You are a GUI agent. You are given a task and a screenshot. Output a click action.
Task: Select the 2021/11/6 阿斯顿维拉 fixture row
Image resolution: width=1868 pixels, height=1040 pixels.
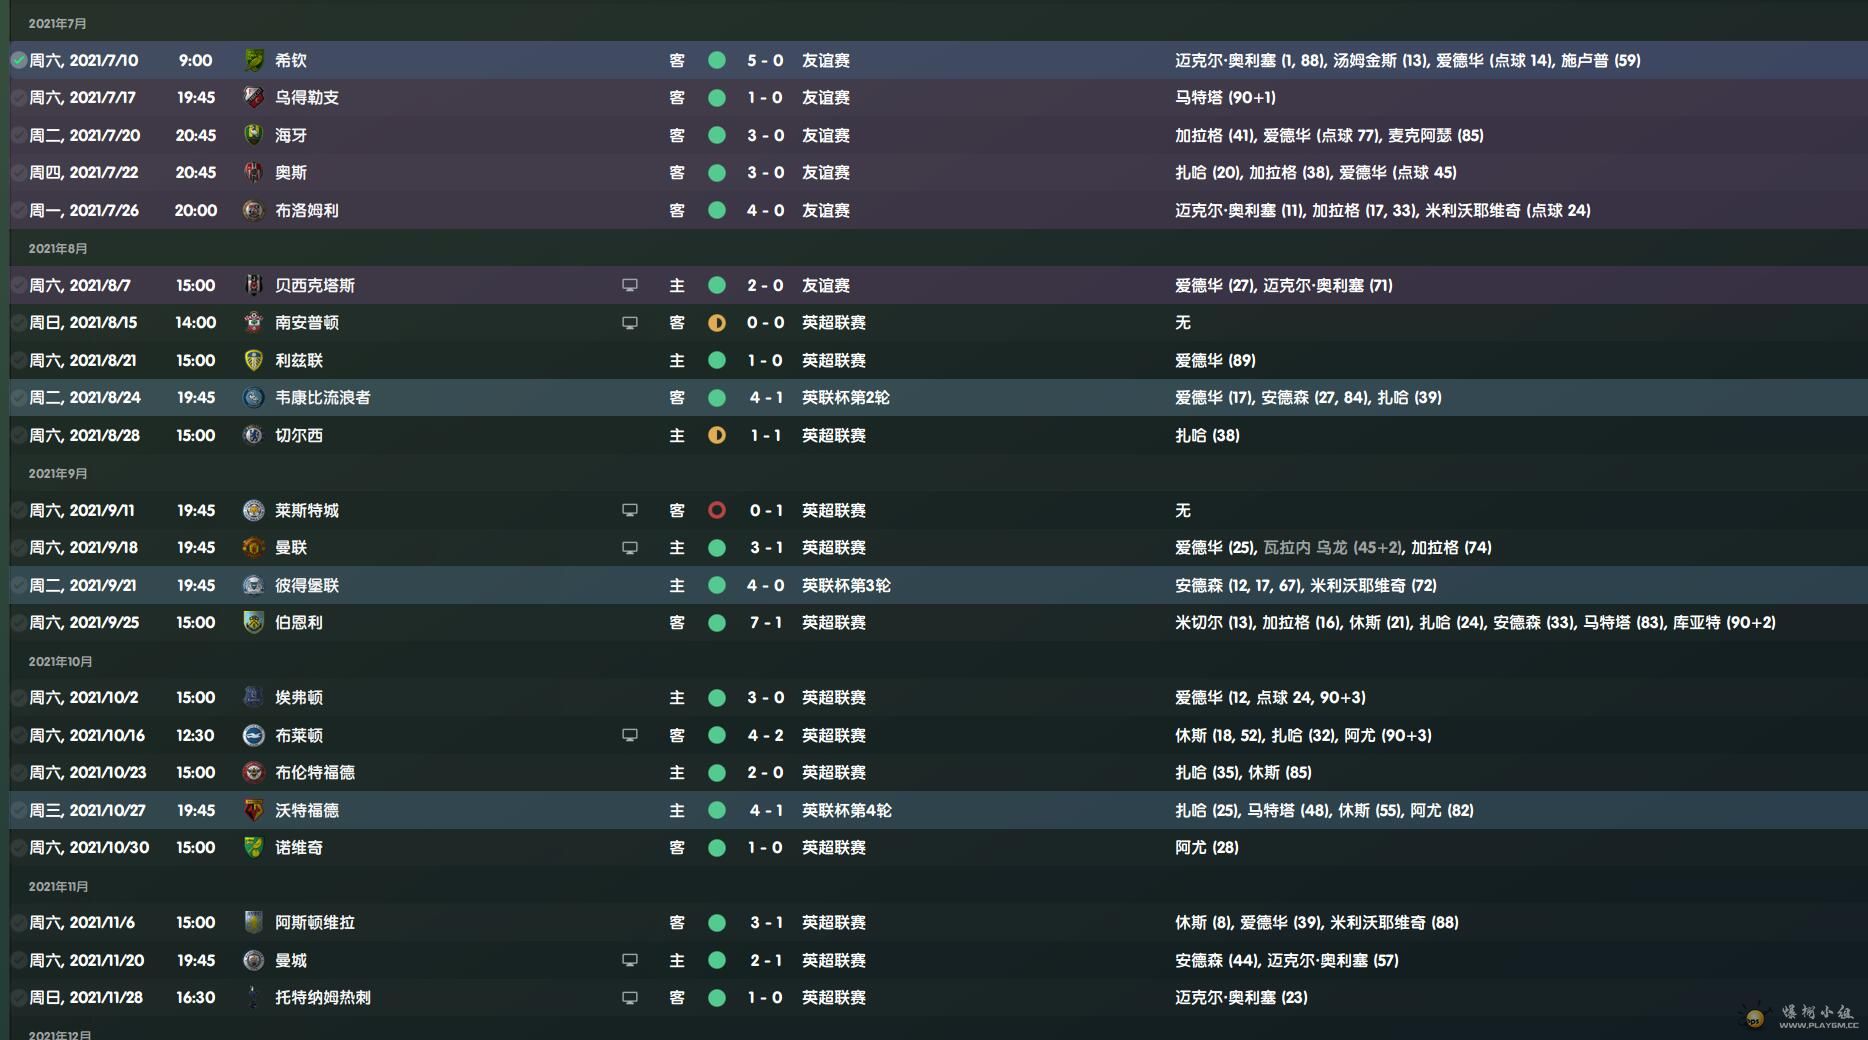(x=938, y=923)
